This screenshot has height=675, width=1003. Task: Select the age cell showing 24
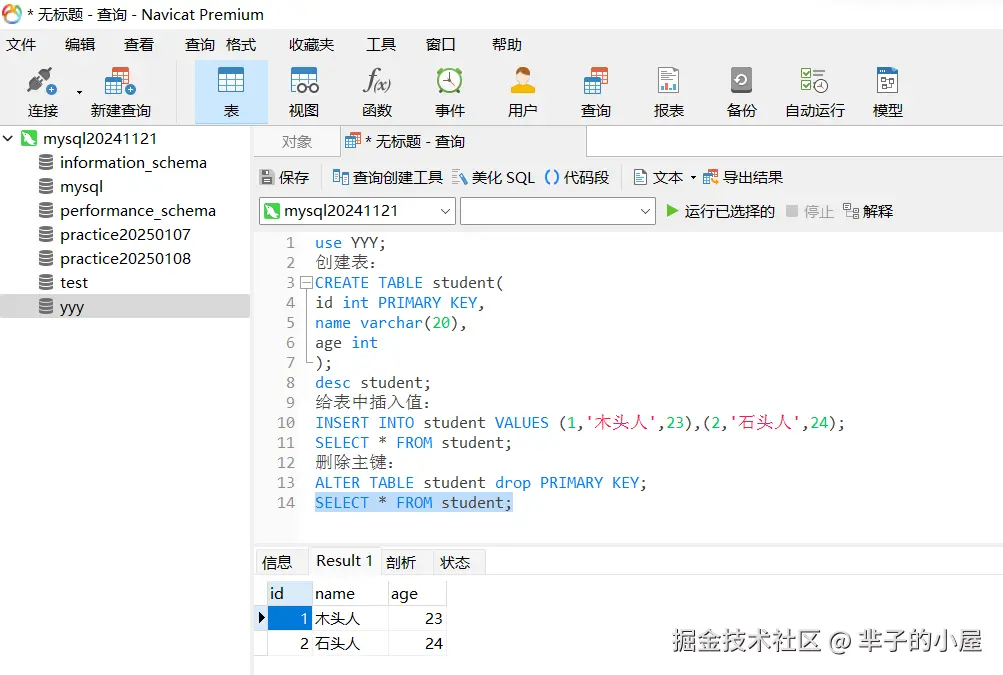(x=417, y=643)
